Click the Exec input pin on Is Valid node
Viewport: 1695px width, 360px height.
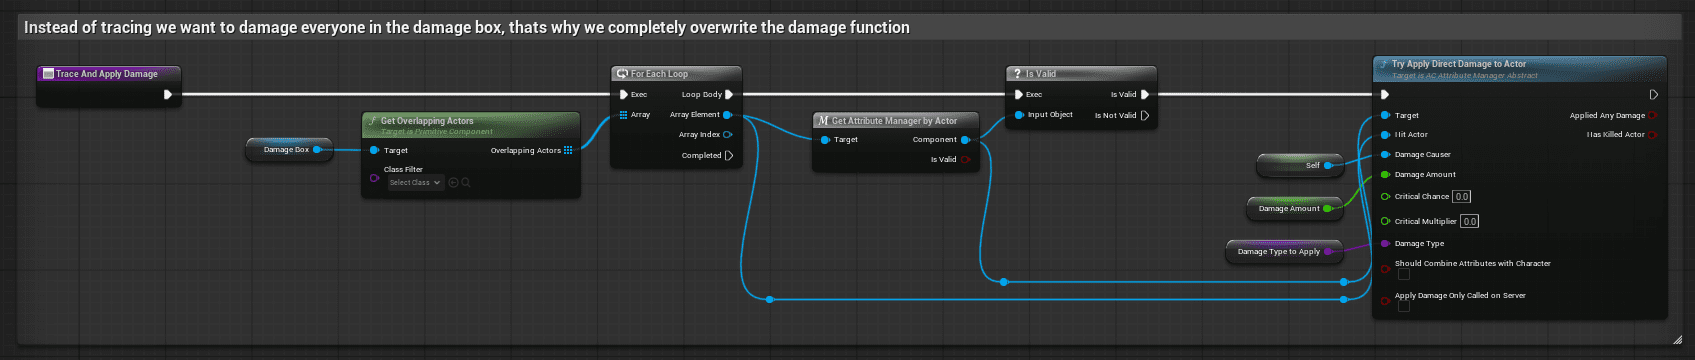tap(1019, 95)
